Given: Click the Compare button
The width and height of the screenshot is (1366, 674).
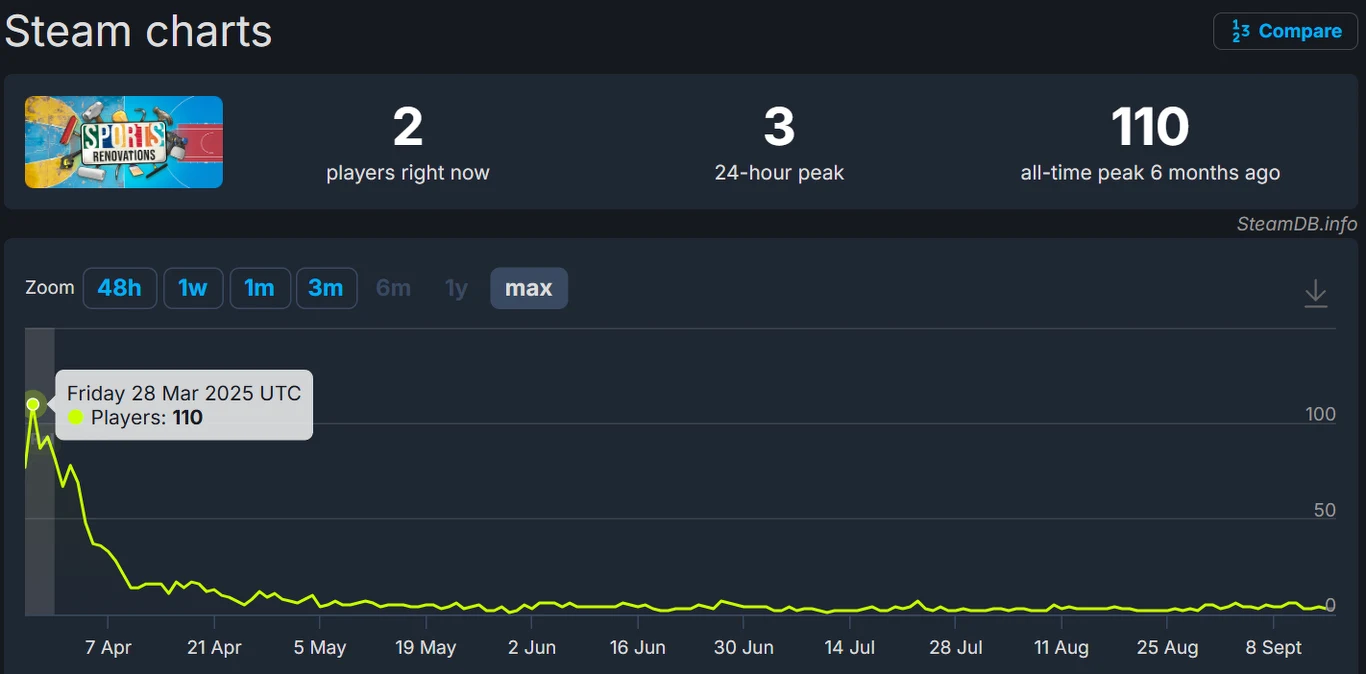Looking at the screenshot, I should 1285,31.
